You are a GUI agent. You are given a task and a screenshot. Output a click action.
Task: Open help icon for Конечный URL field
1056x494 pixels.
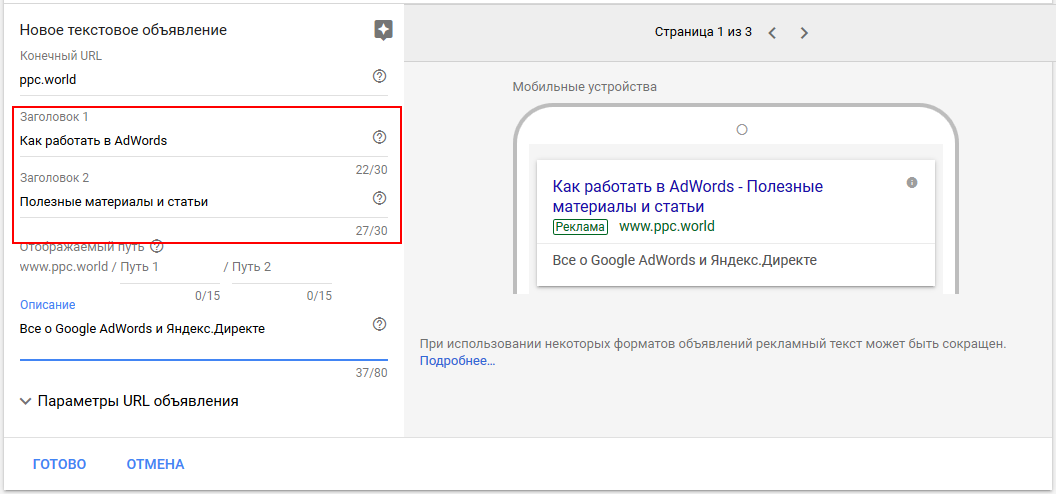[379, 76]
